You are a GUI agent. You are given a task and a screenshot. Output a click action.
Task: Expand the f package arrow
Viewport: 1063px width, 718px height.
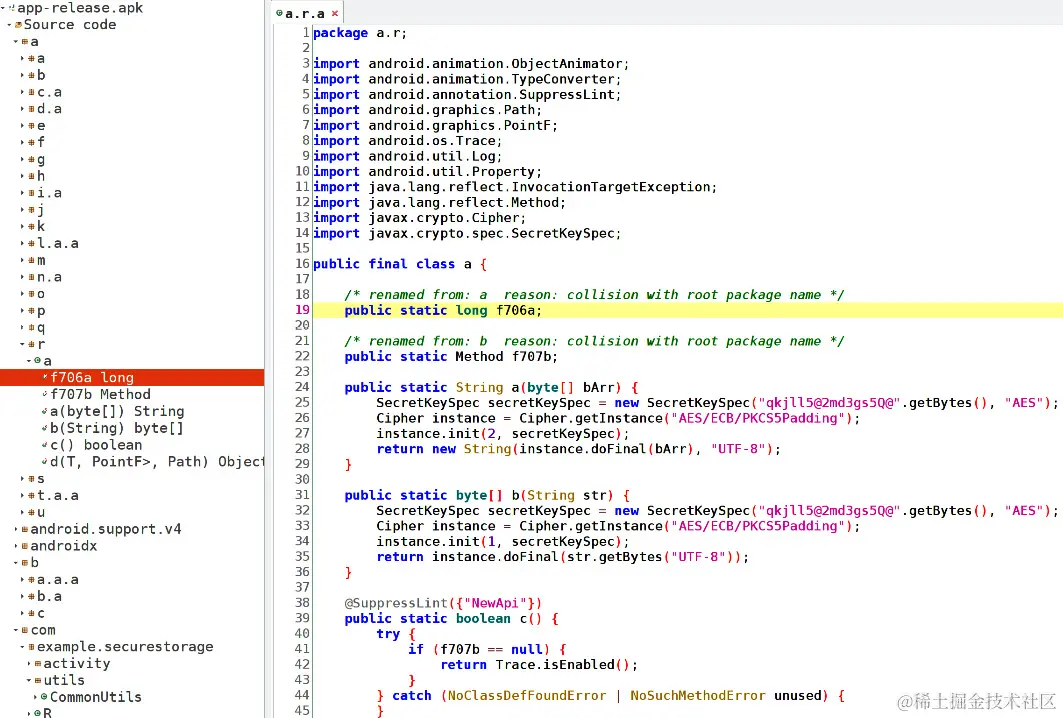pyautogui.click(x=22, y=142)
